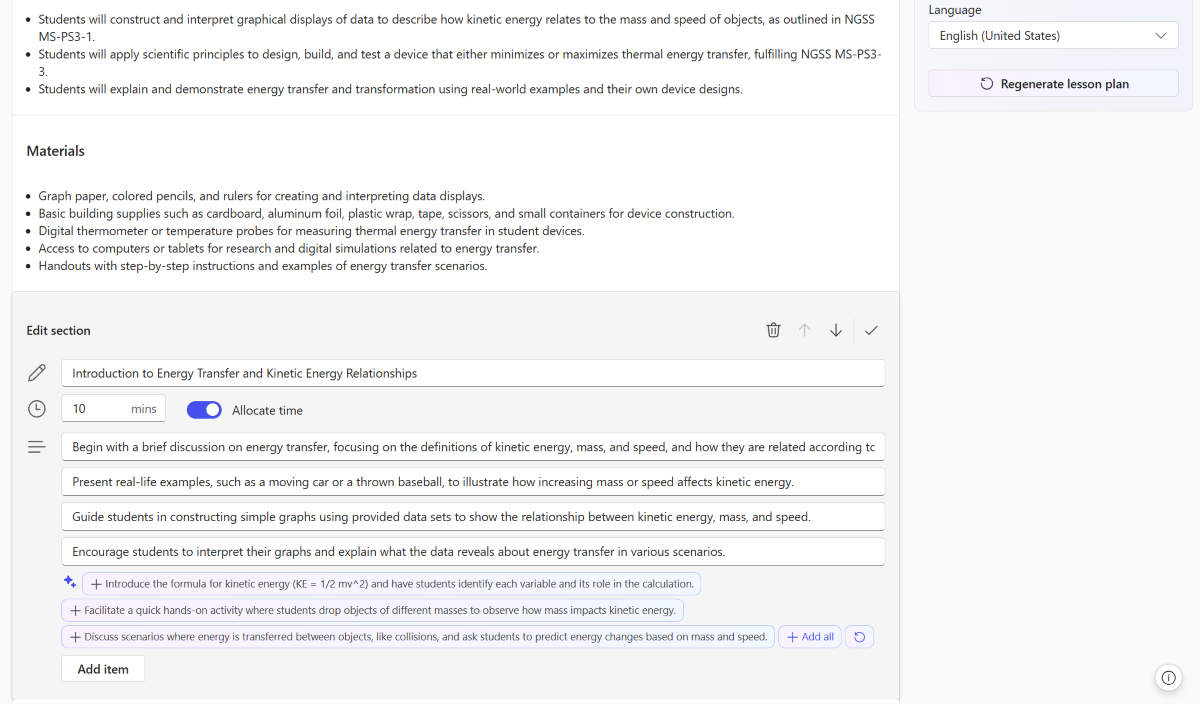This screenshot has width=1200, height=704.
Task: Move section down with arrow icon
Action: pyautogui.click(x=836, y=330)
